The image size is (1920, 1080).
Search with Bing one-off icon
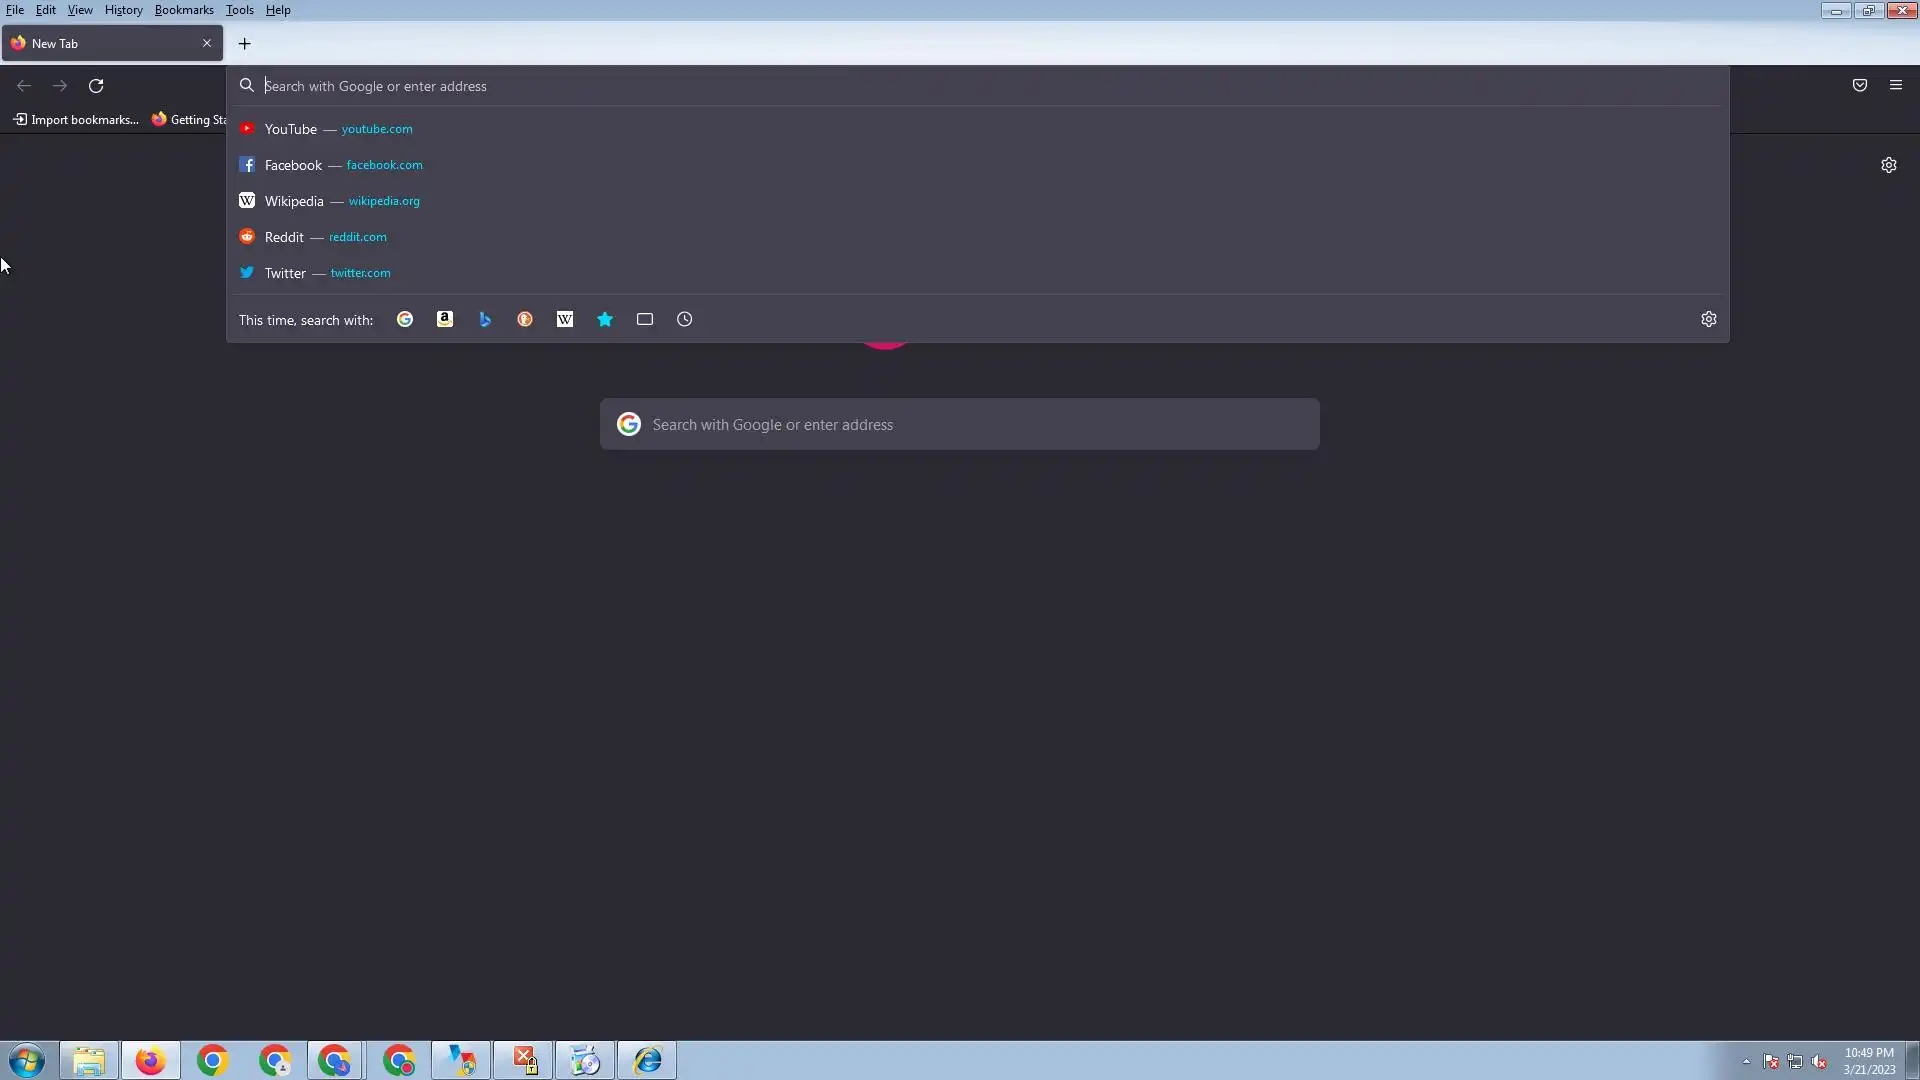click(x=485, y=319)
